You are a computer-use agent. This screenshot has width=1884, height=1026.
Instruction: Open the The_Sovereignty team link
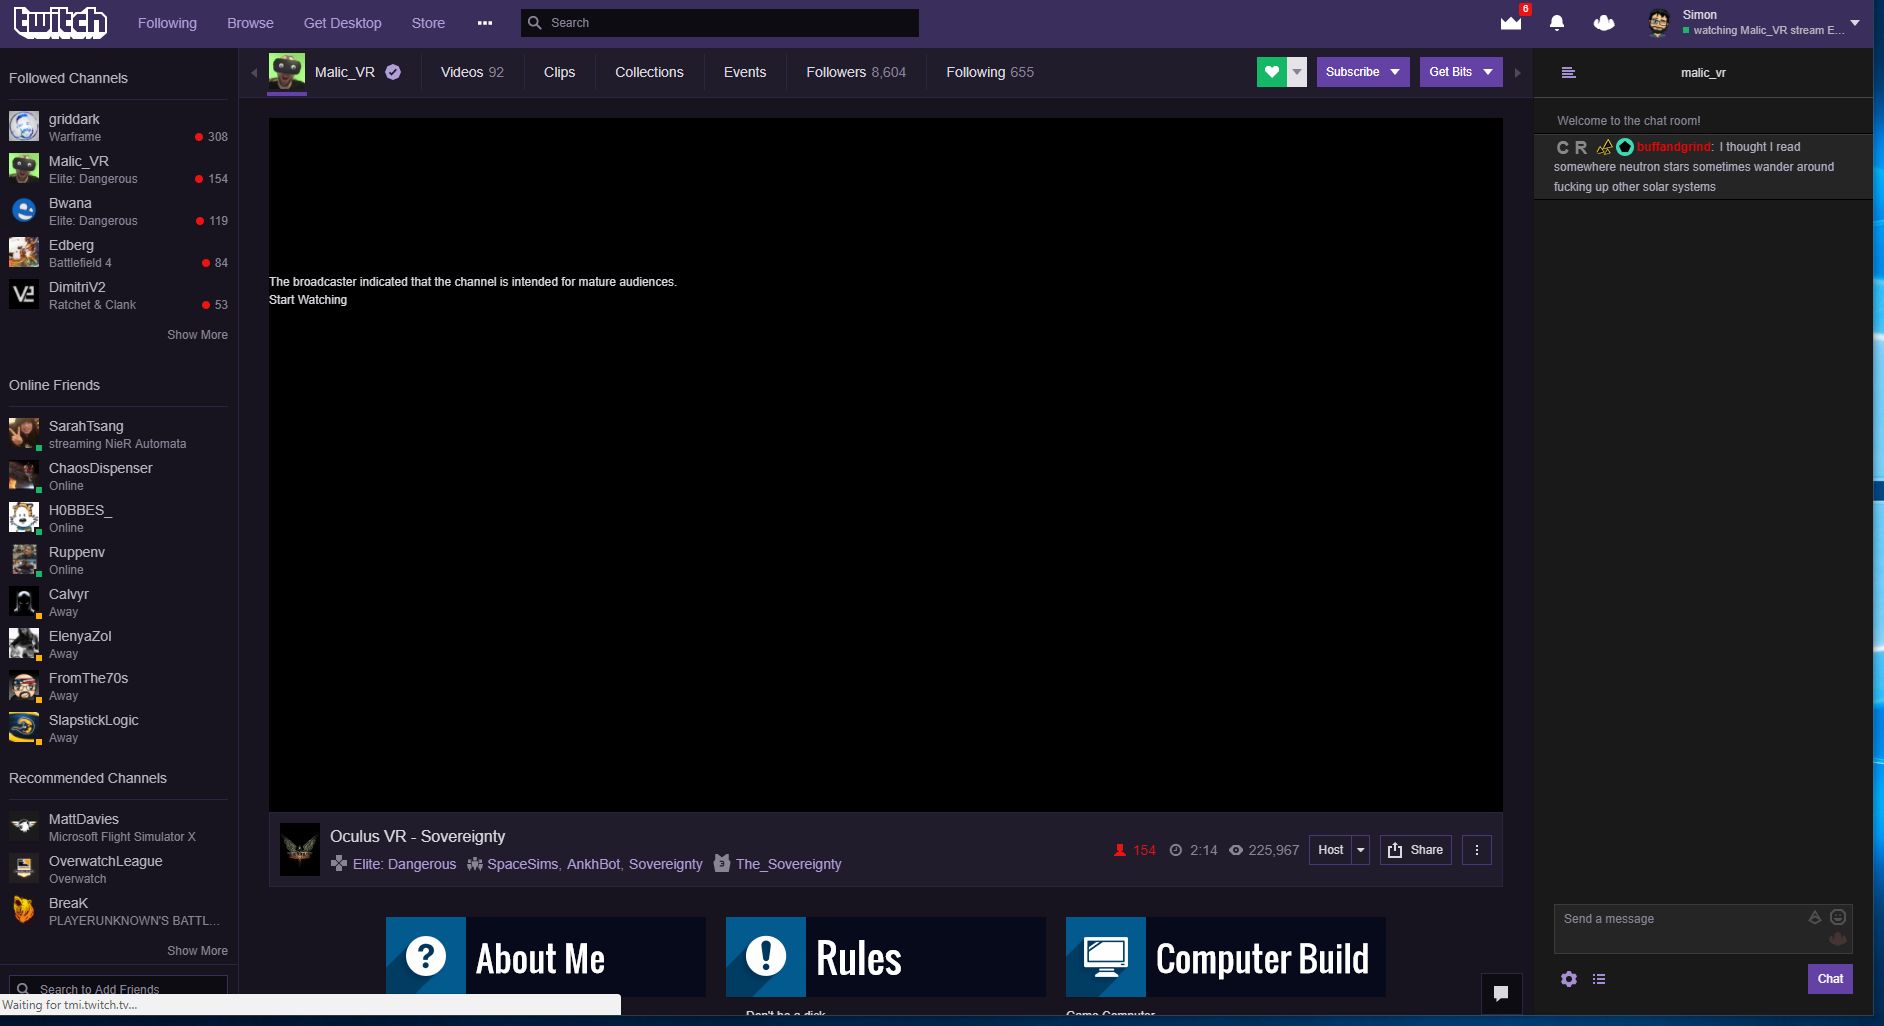pyautogui.click(x=789, y=864)
